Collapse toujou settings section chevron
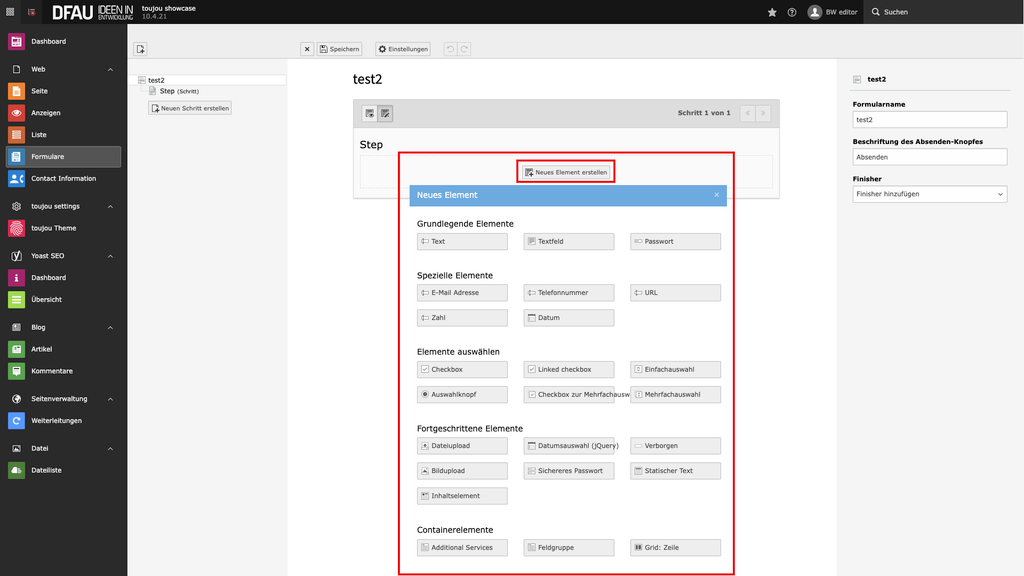Image resolution: width=1024 pixels, height=576 pixels. [110, 206]
